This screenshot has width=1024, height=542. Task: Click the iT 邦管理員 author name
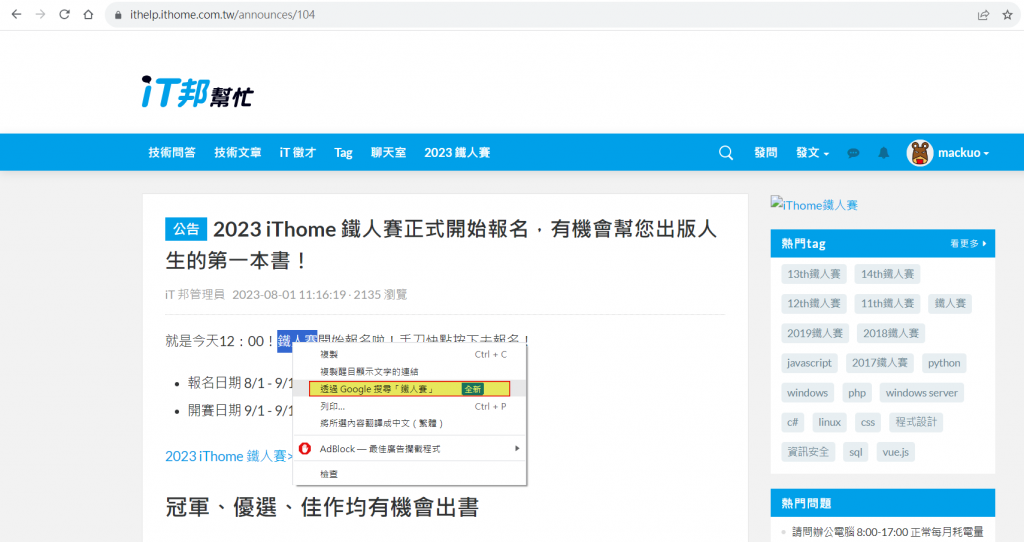195,295
